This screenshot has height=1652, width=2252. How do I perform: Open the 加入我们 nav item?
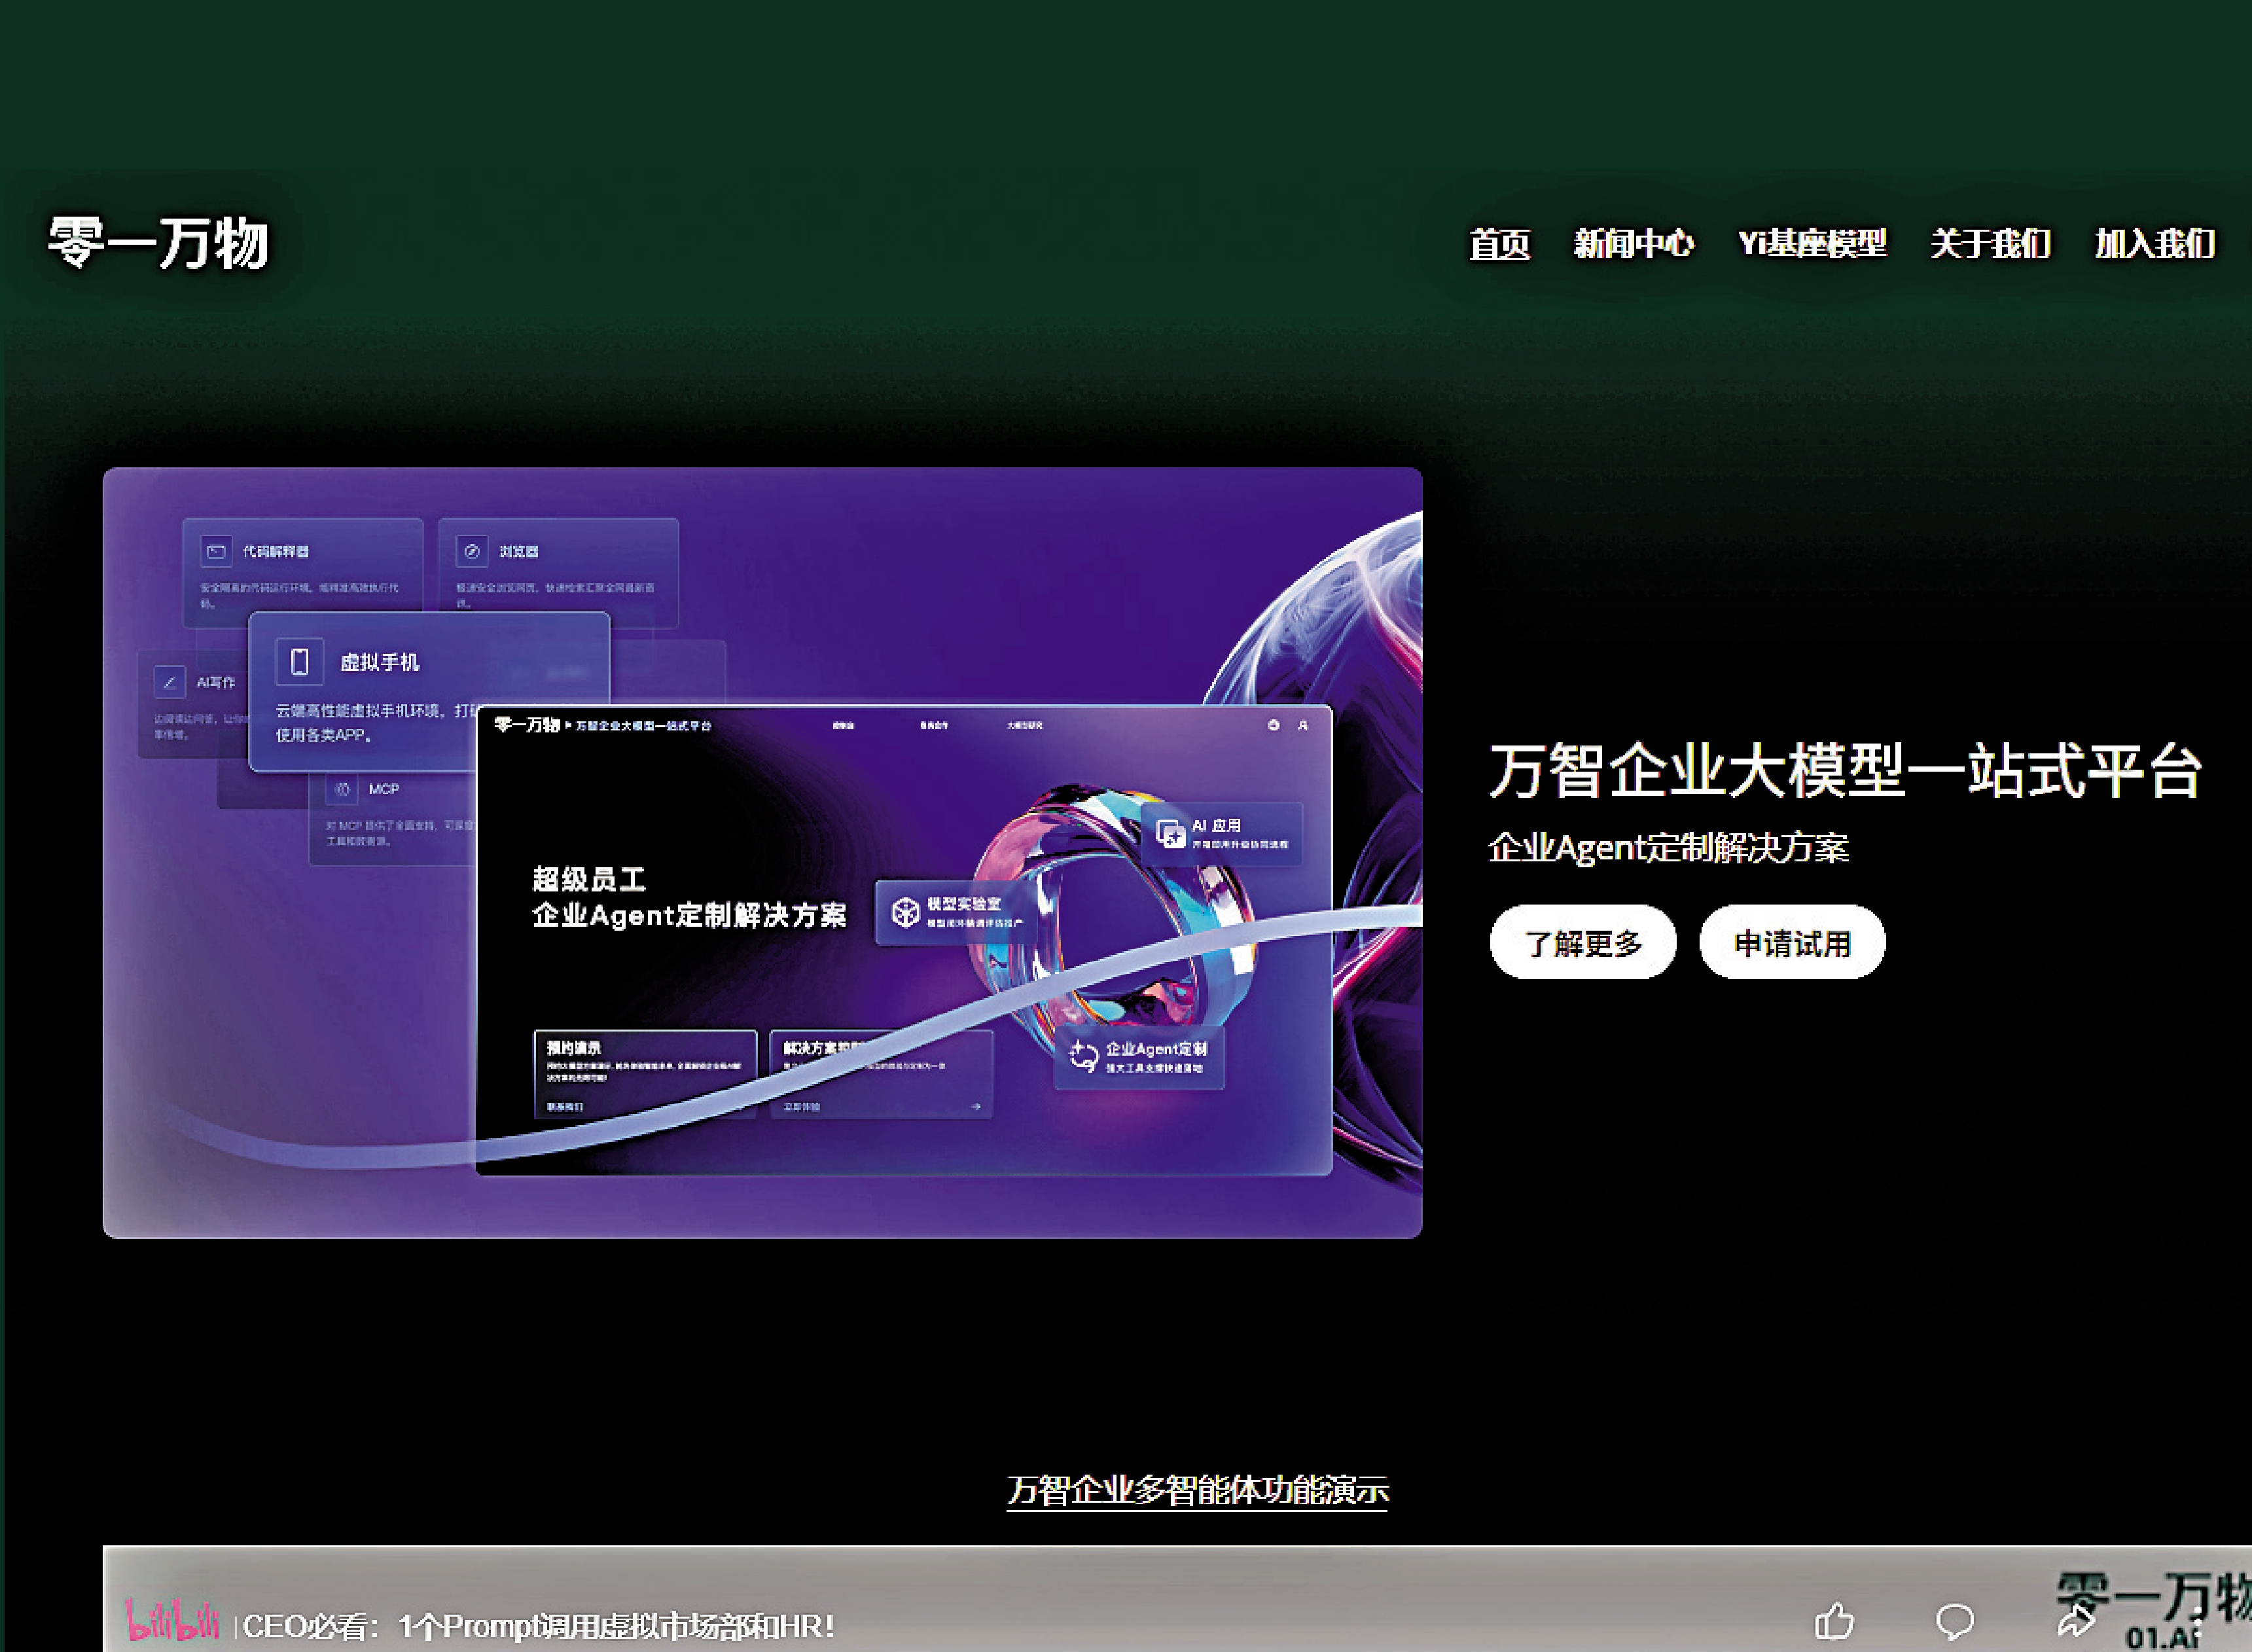point(2155,243)
